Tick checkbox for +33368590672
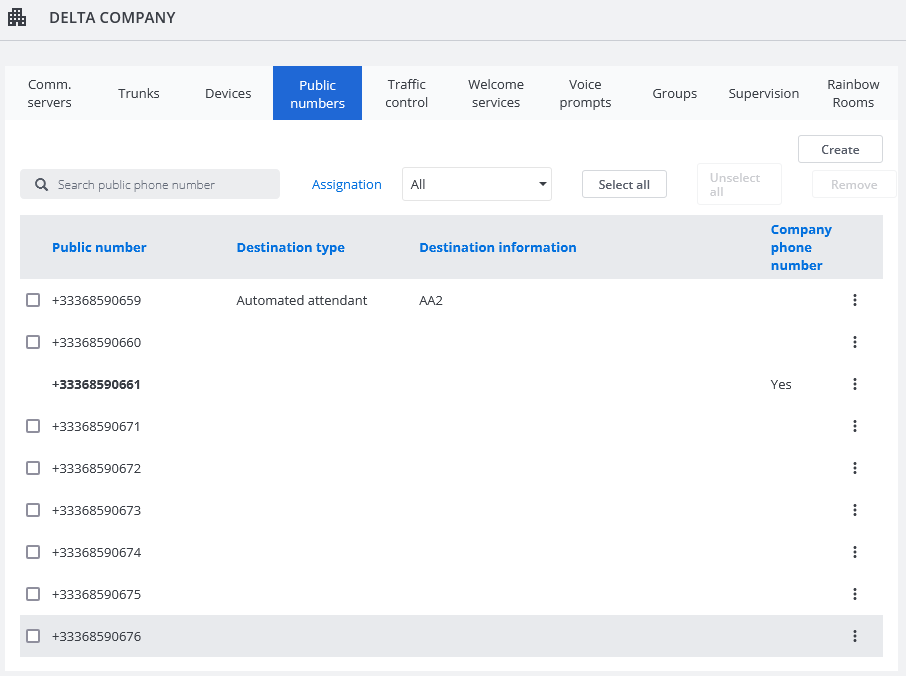 [x=33, y=468]
